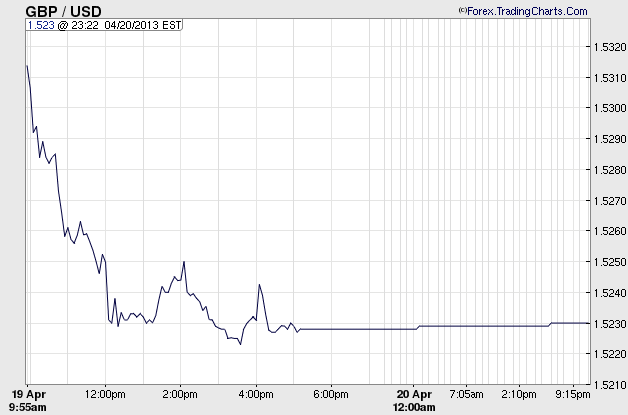This screenshot has height=415, width=628.
Task: Click the 1.5230 price axis label
Action: [610, 324]
